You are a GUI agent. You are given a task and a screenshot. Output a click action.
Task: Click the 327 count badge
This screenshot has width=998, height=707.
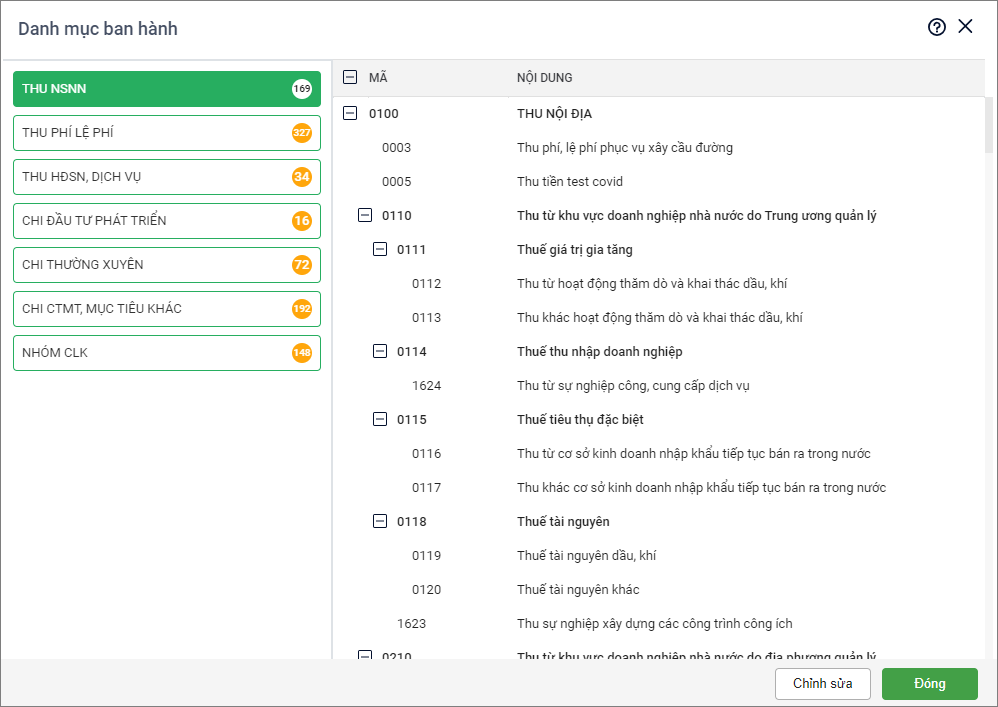tap(302, 133)
